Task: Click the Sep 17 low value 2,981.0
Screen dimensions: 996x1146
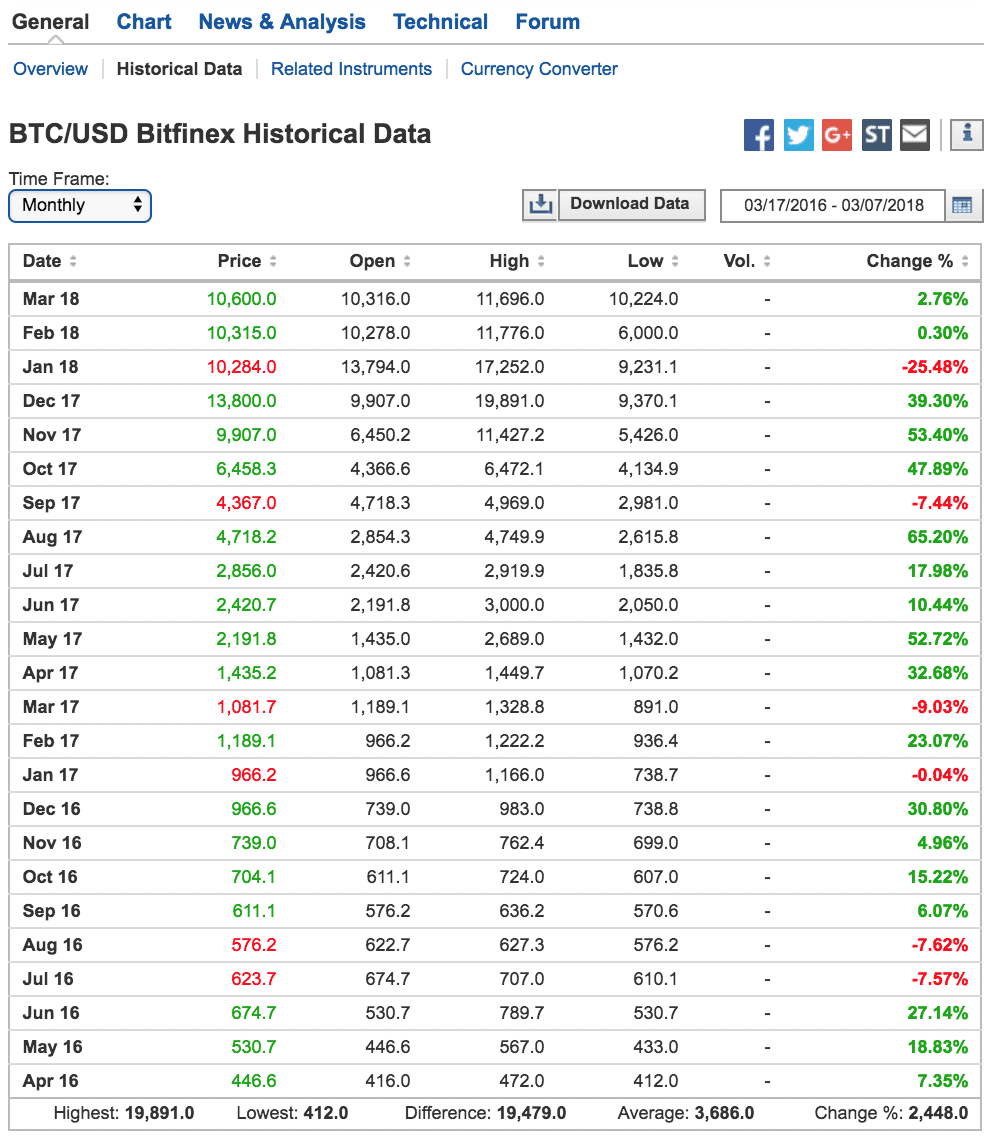Action: 648,503
